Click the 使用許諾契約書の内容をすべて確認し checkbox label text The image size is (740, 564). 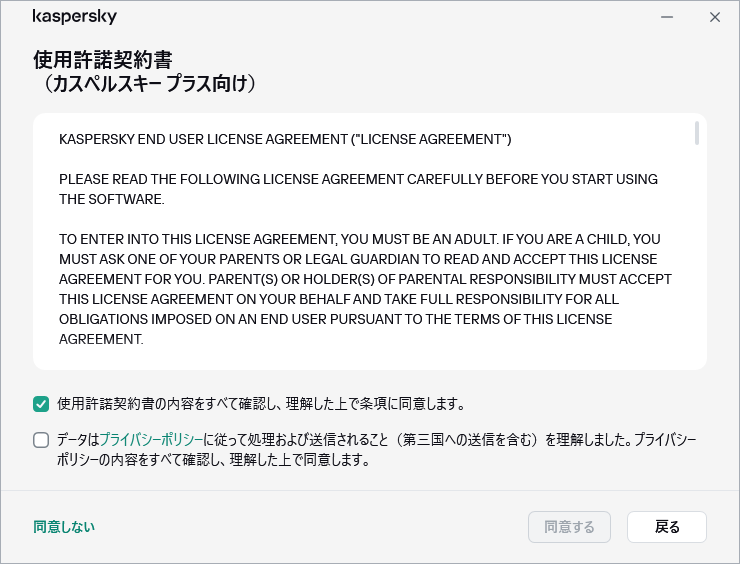click(261, 404)
